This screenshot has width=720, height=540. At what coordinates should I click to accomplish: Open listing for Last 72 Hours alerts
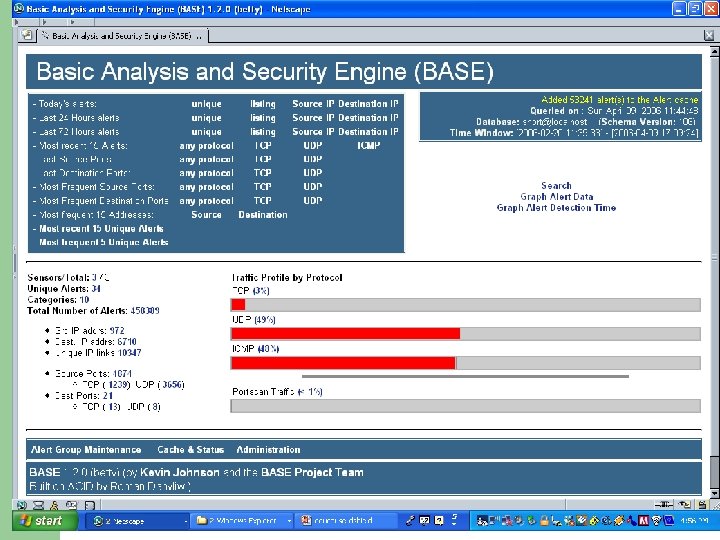click(x=263, y=132)
